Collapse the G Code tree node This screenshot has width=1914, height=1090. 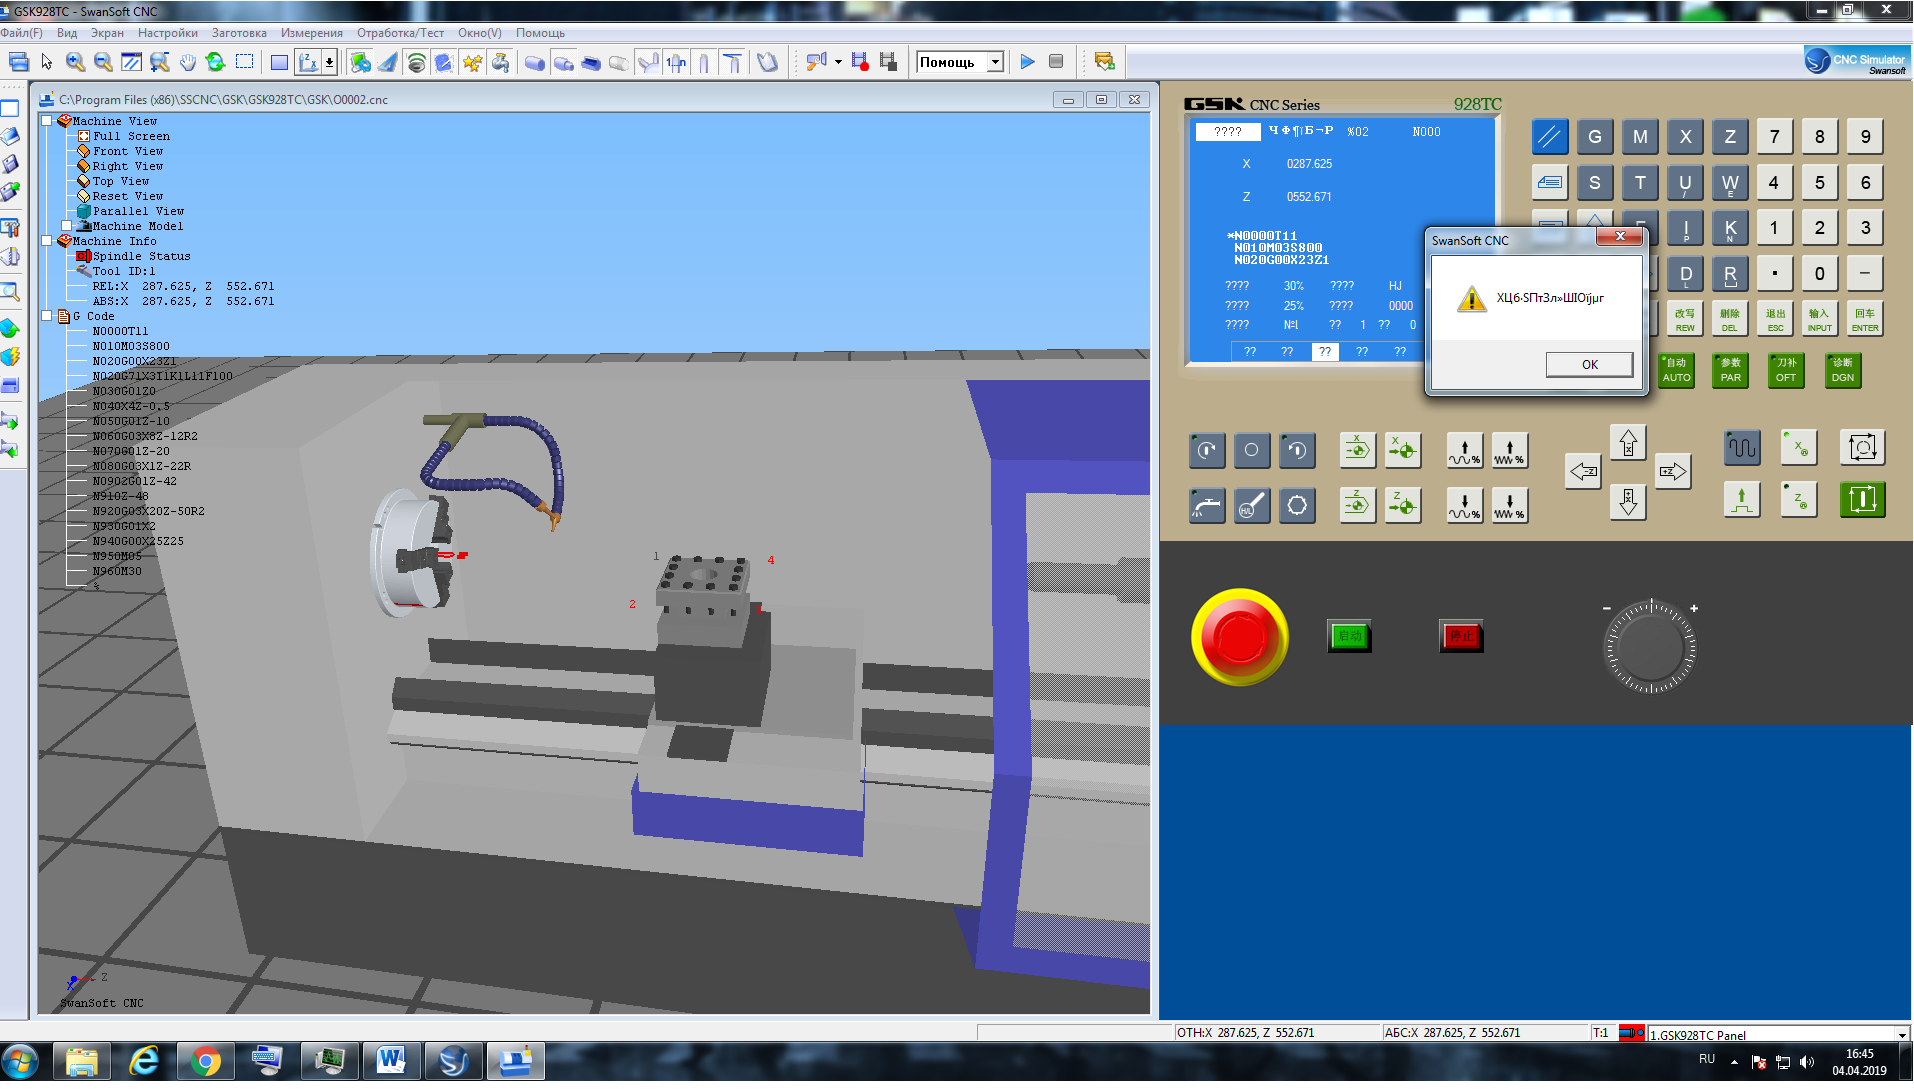point(47,316)
